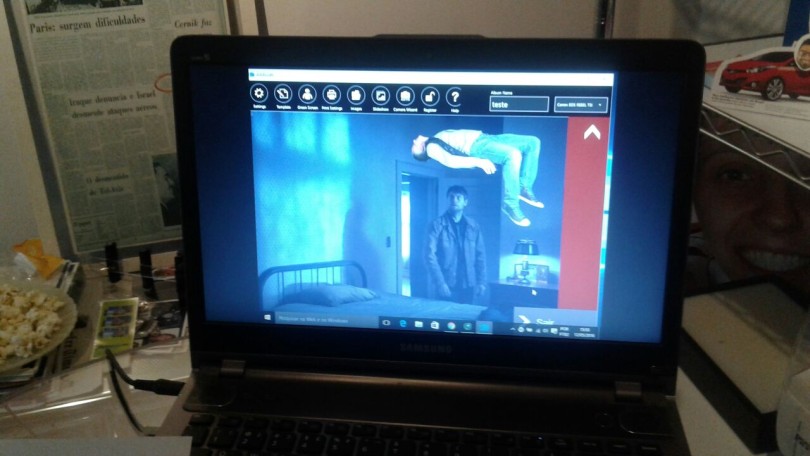Click the Windows taskbar search box

(326, 320)
